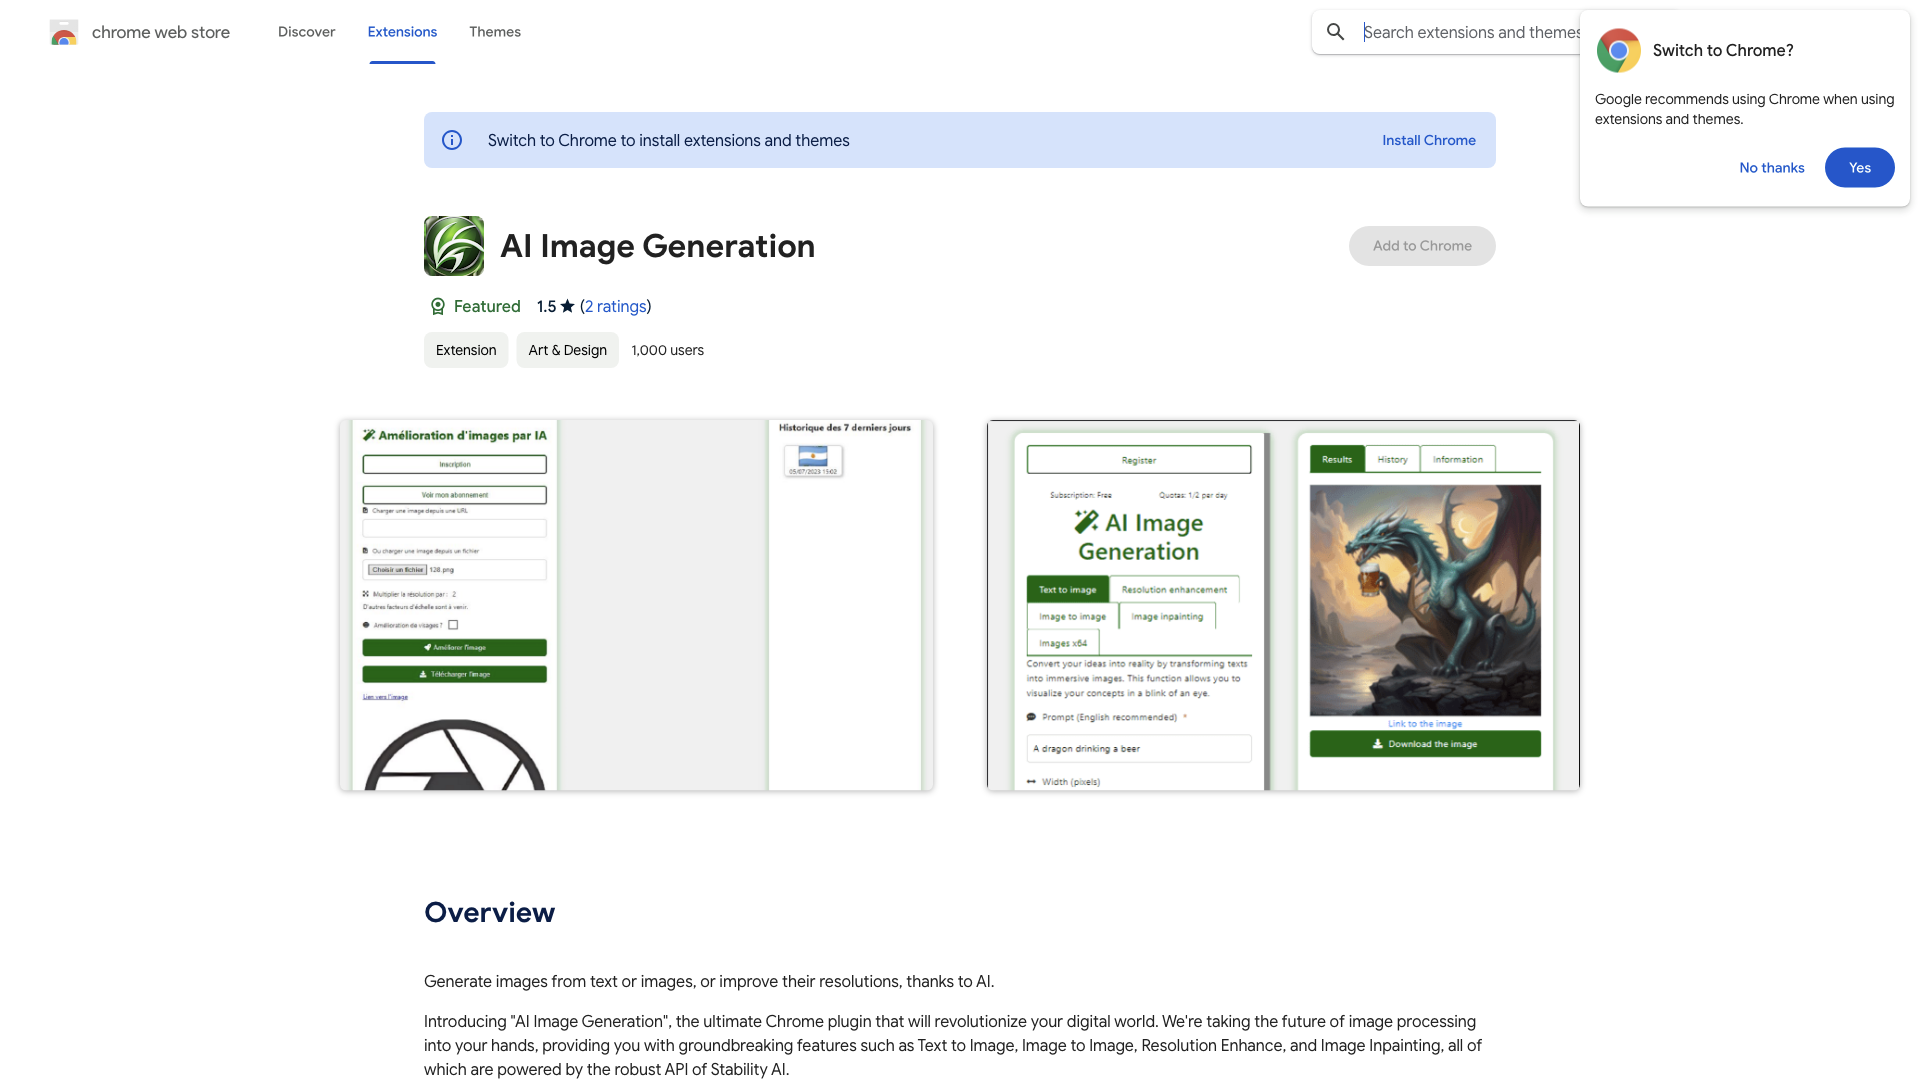Open the Discover tab
This screenshot has height=1080, width=1920.
[306, 32]
